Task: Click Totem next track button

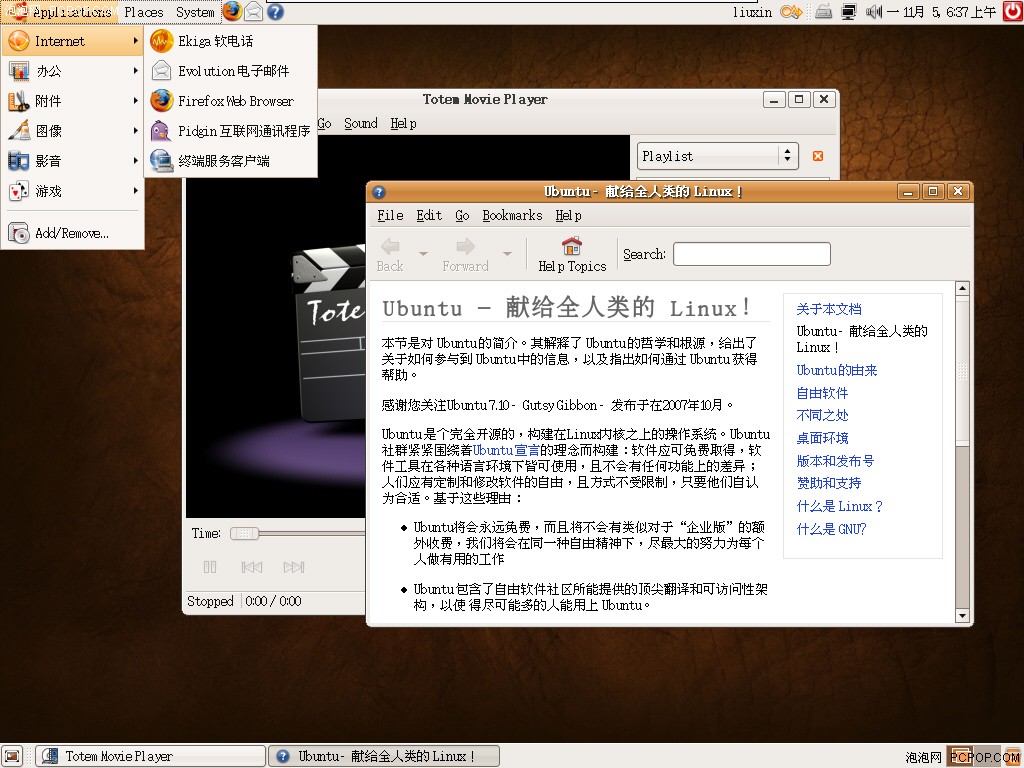Action: (294, 567)
